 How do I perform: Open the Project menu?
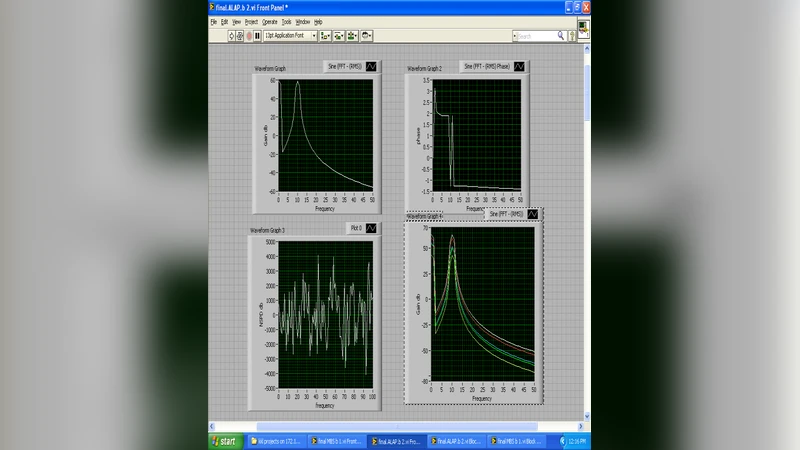[251, 21]
